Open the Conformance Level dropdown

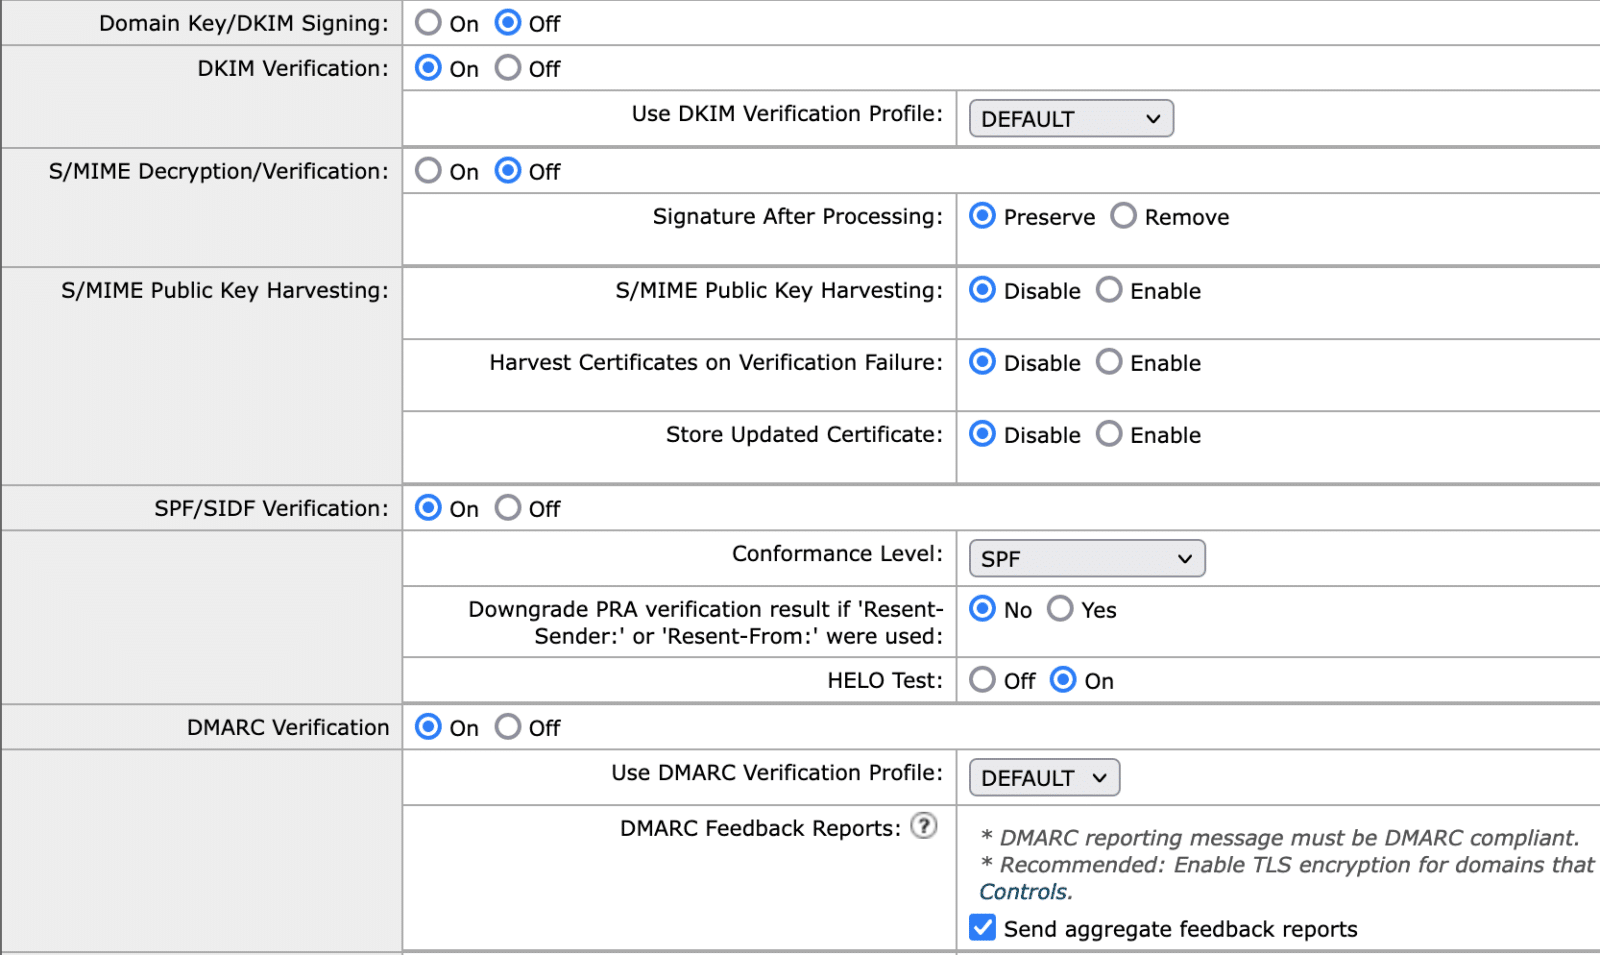pyautogui.click(x=1086, y=558)
